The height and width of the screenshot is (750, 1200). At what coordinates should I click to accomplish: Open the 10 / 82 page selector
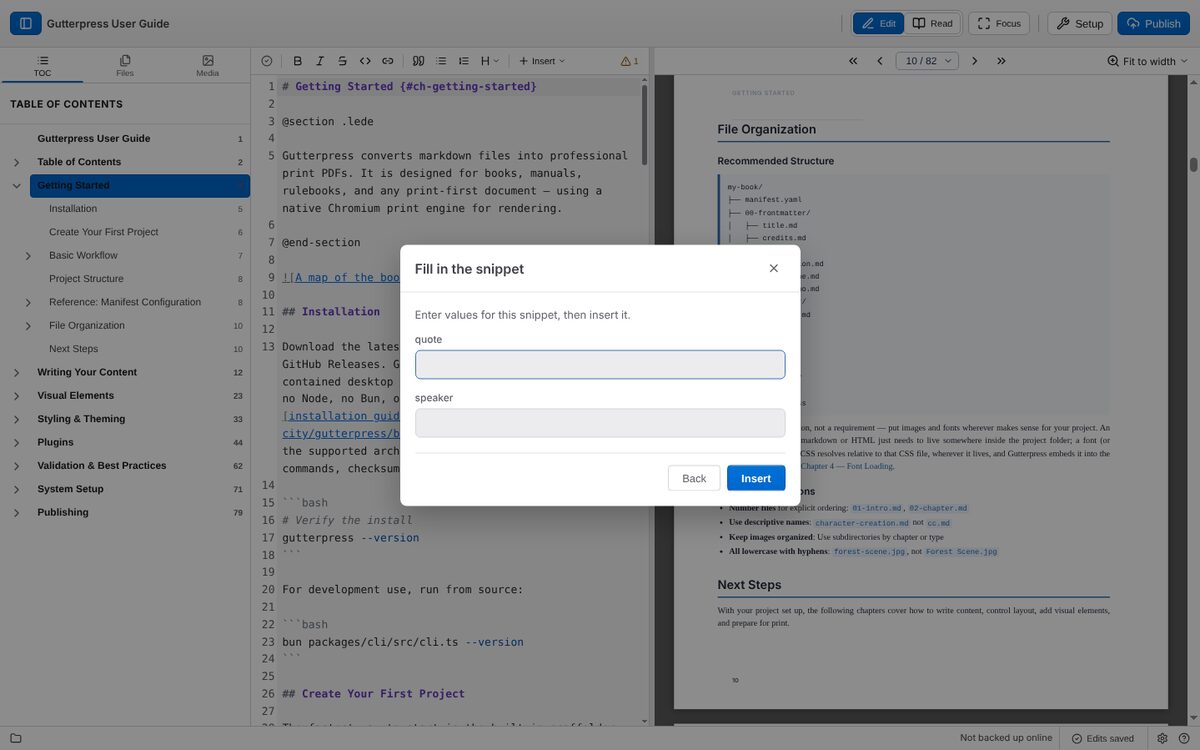[x=927, y=61]
